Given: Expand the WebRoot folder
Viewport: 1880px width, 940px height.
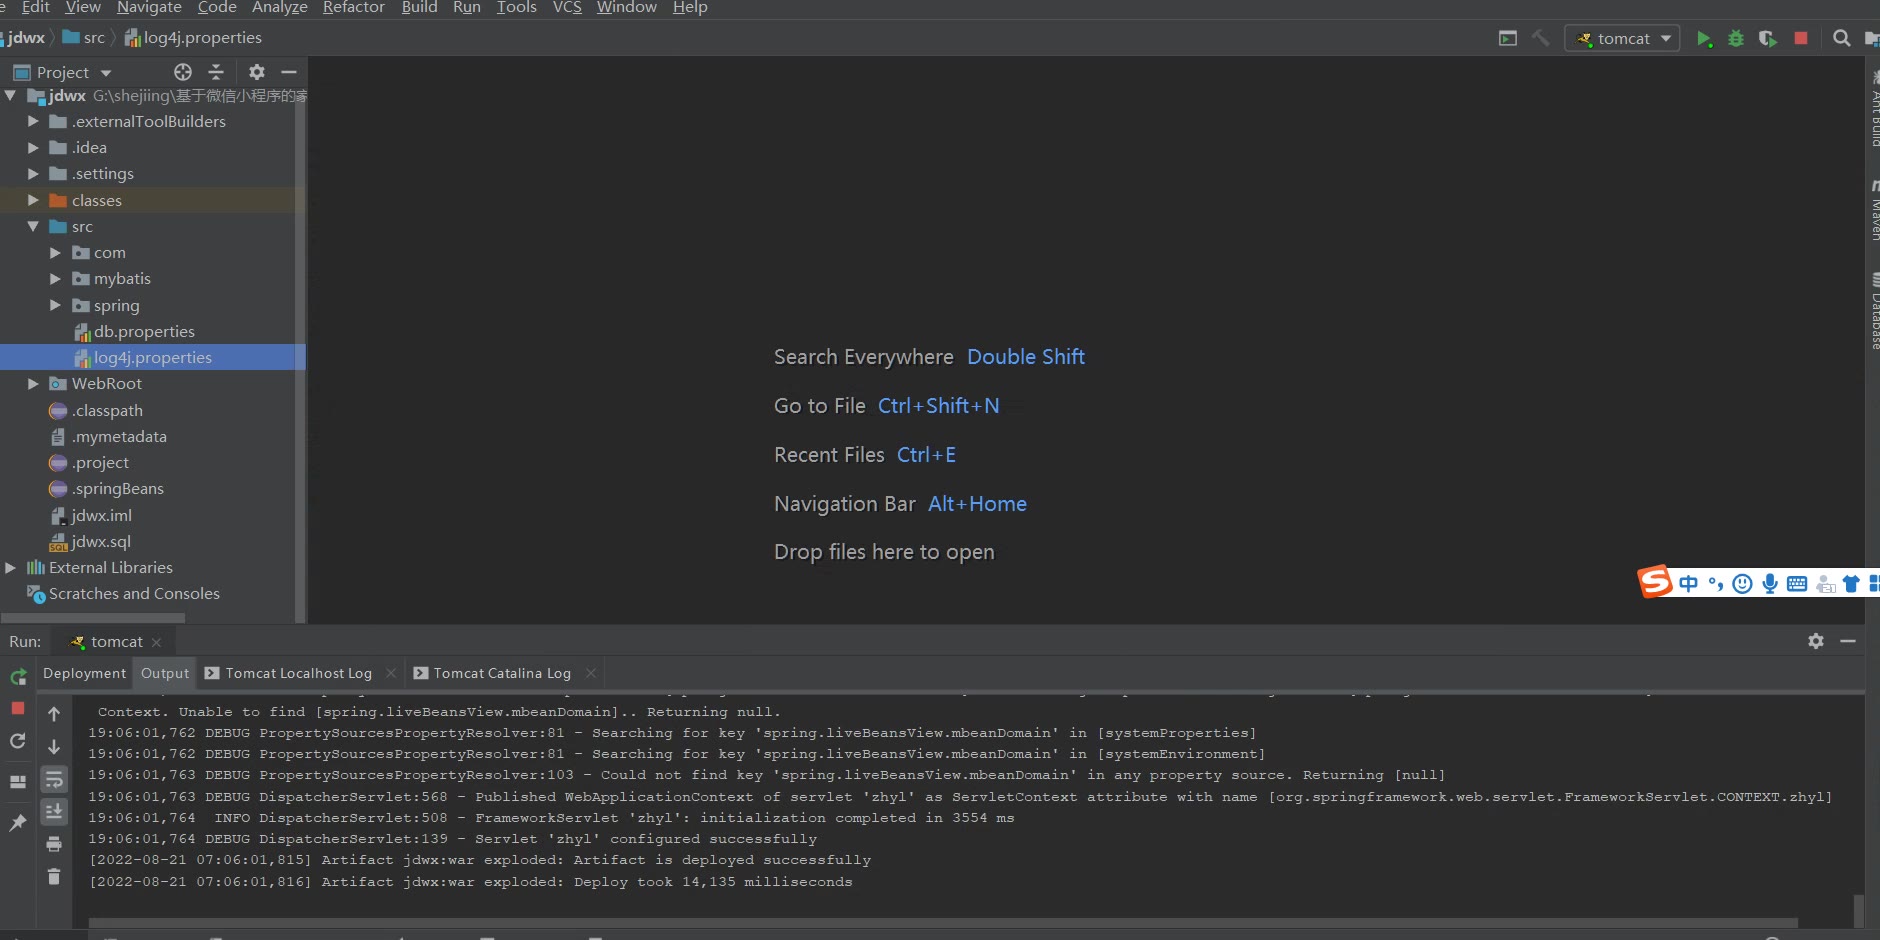Looking at the screenshot, I should [33, 384].
